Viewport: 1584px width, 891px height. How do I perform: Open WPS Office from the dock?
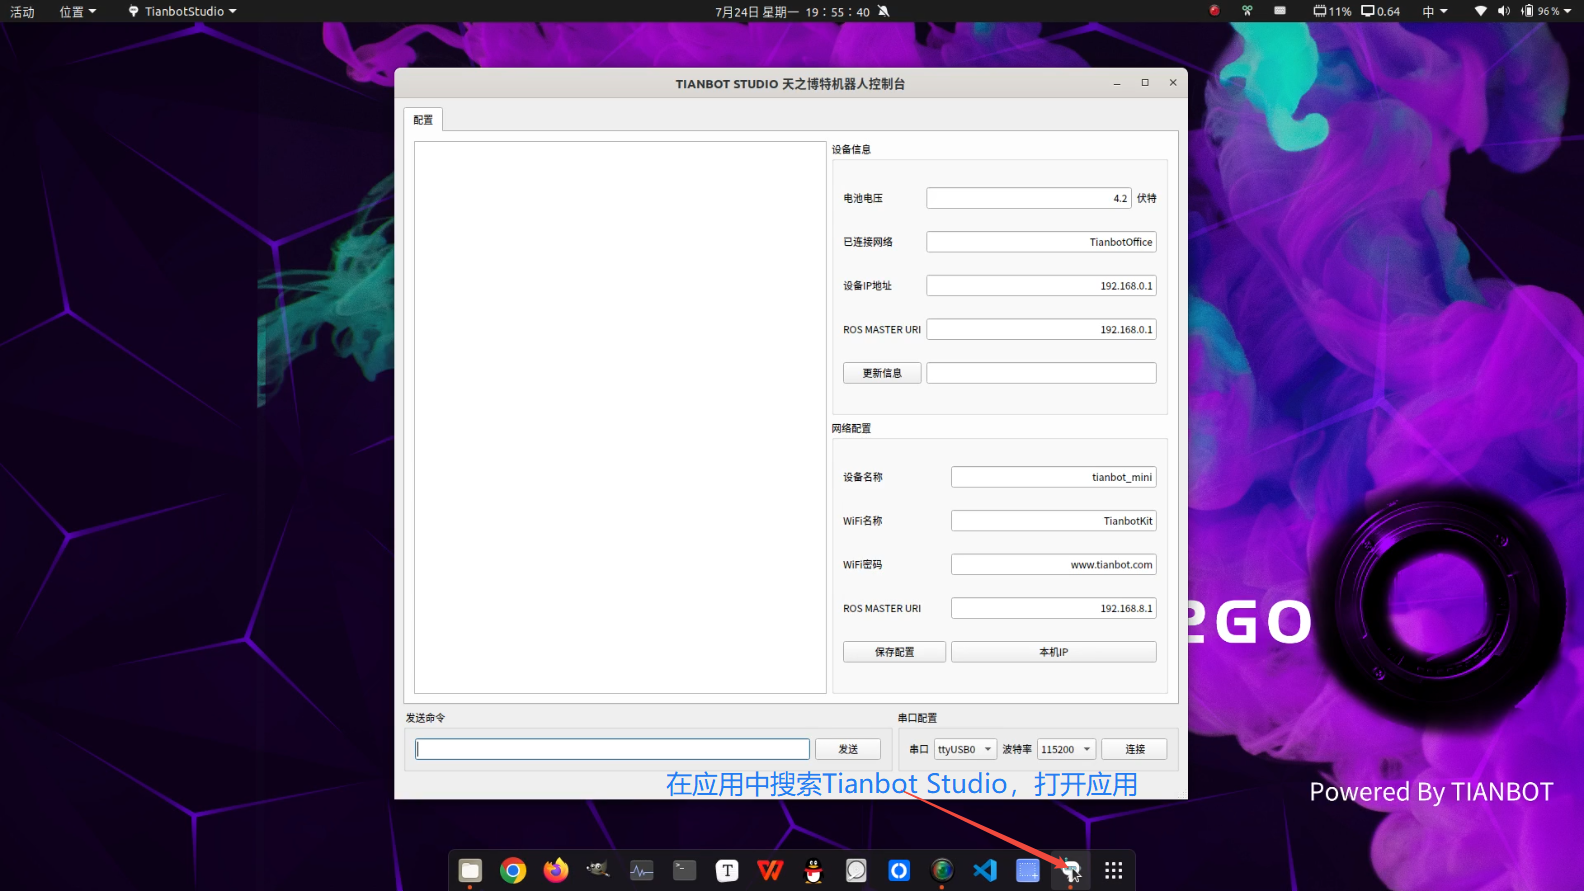[770, 871]
